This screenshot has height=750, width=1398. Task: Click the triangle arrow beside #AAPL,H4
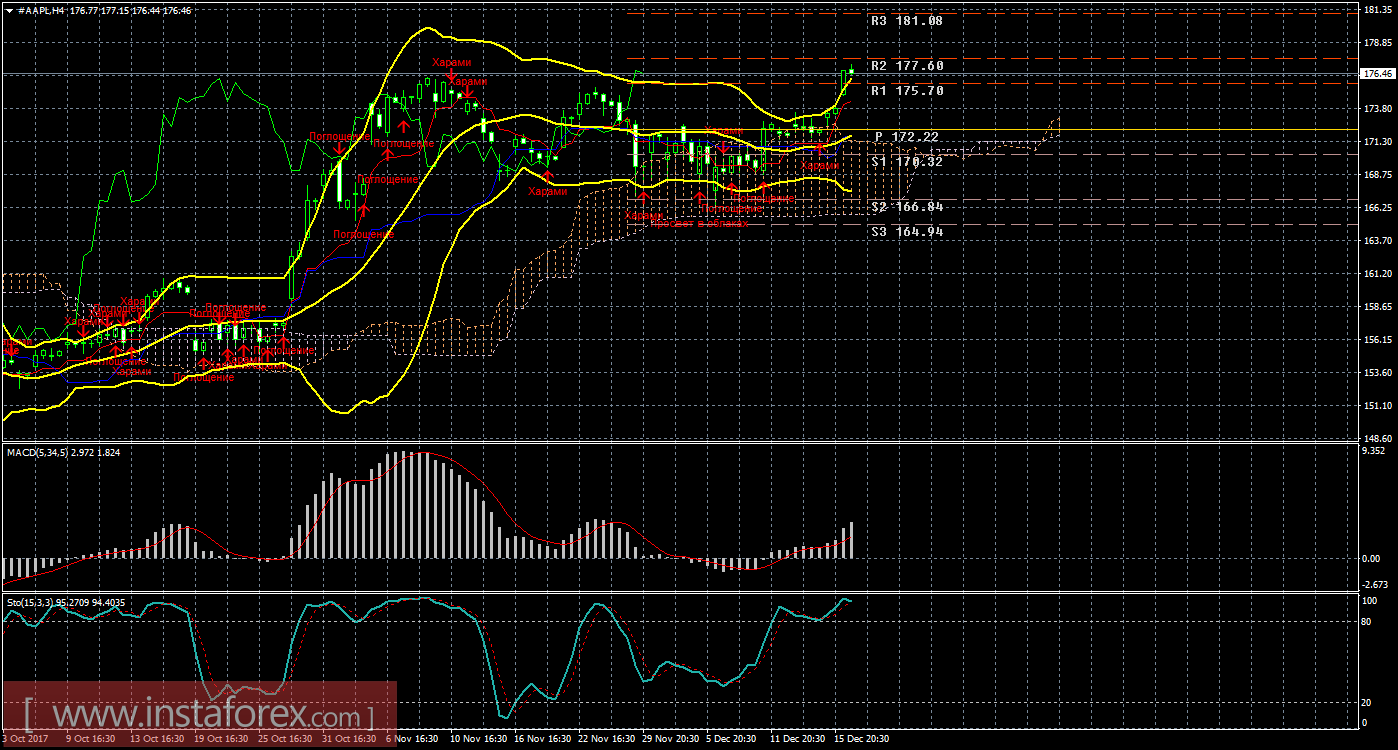9,9
